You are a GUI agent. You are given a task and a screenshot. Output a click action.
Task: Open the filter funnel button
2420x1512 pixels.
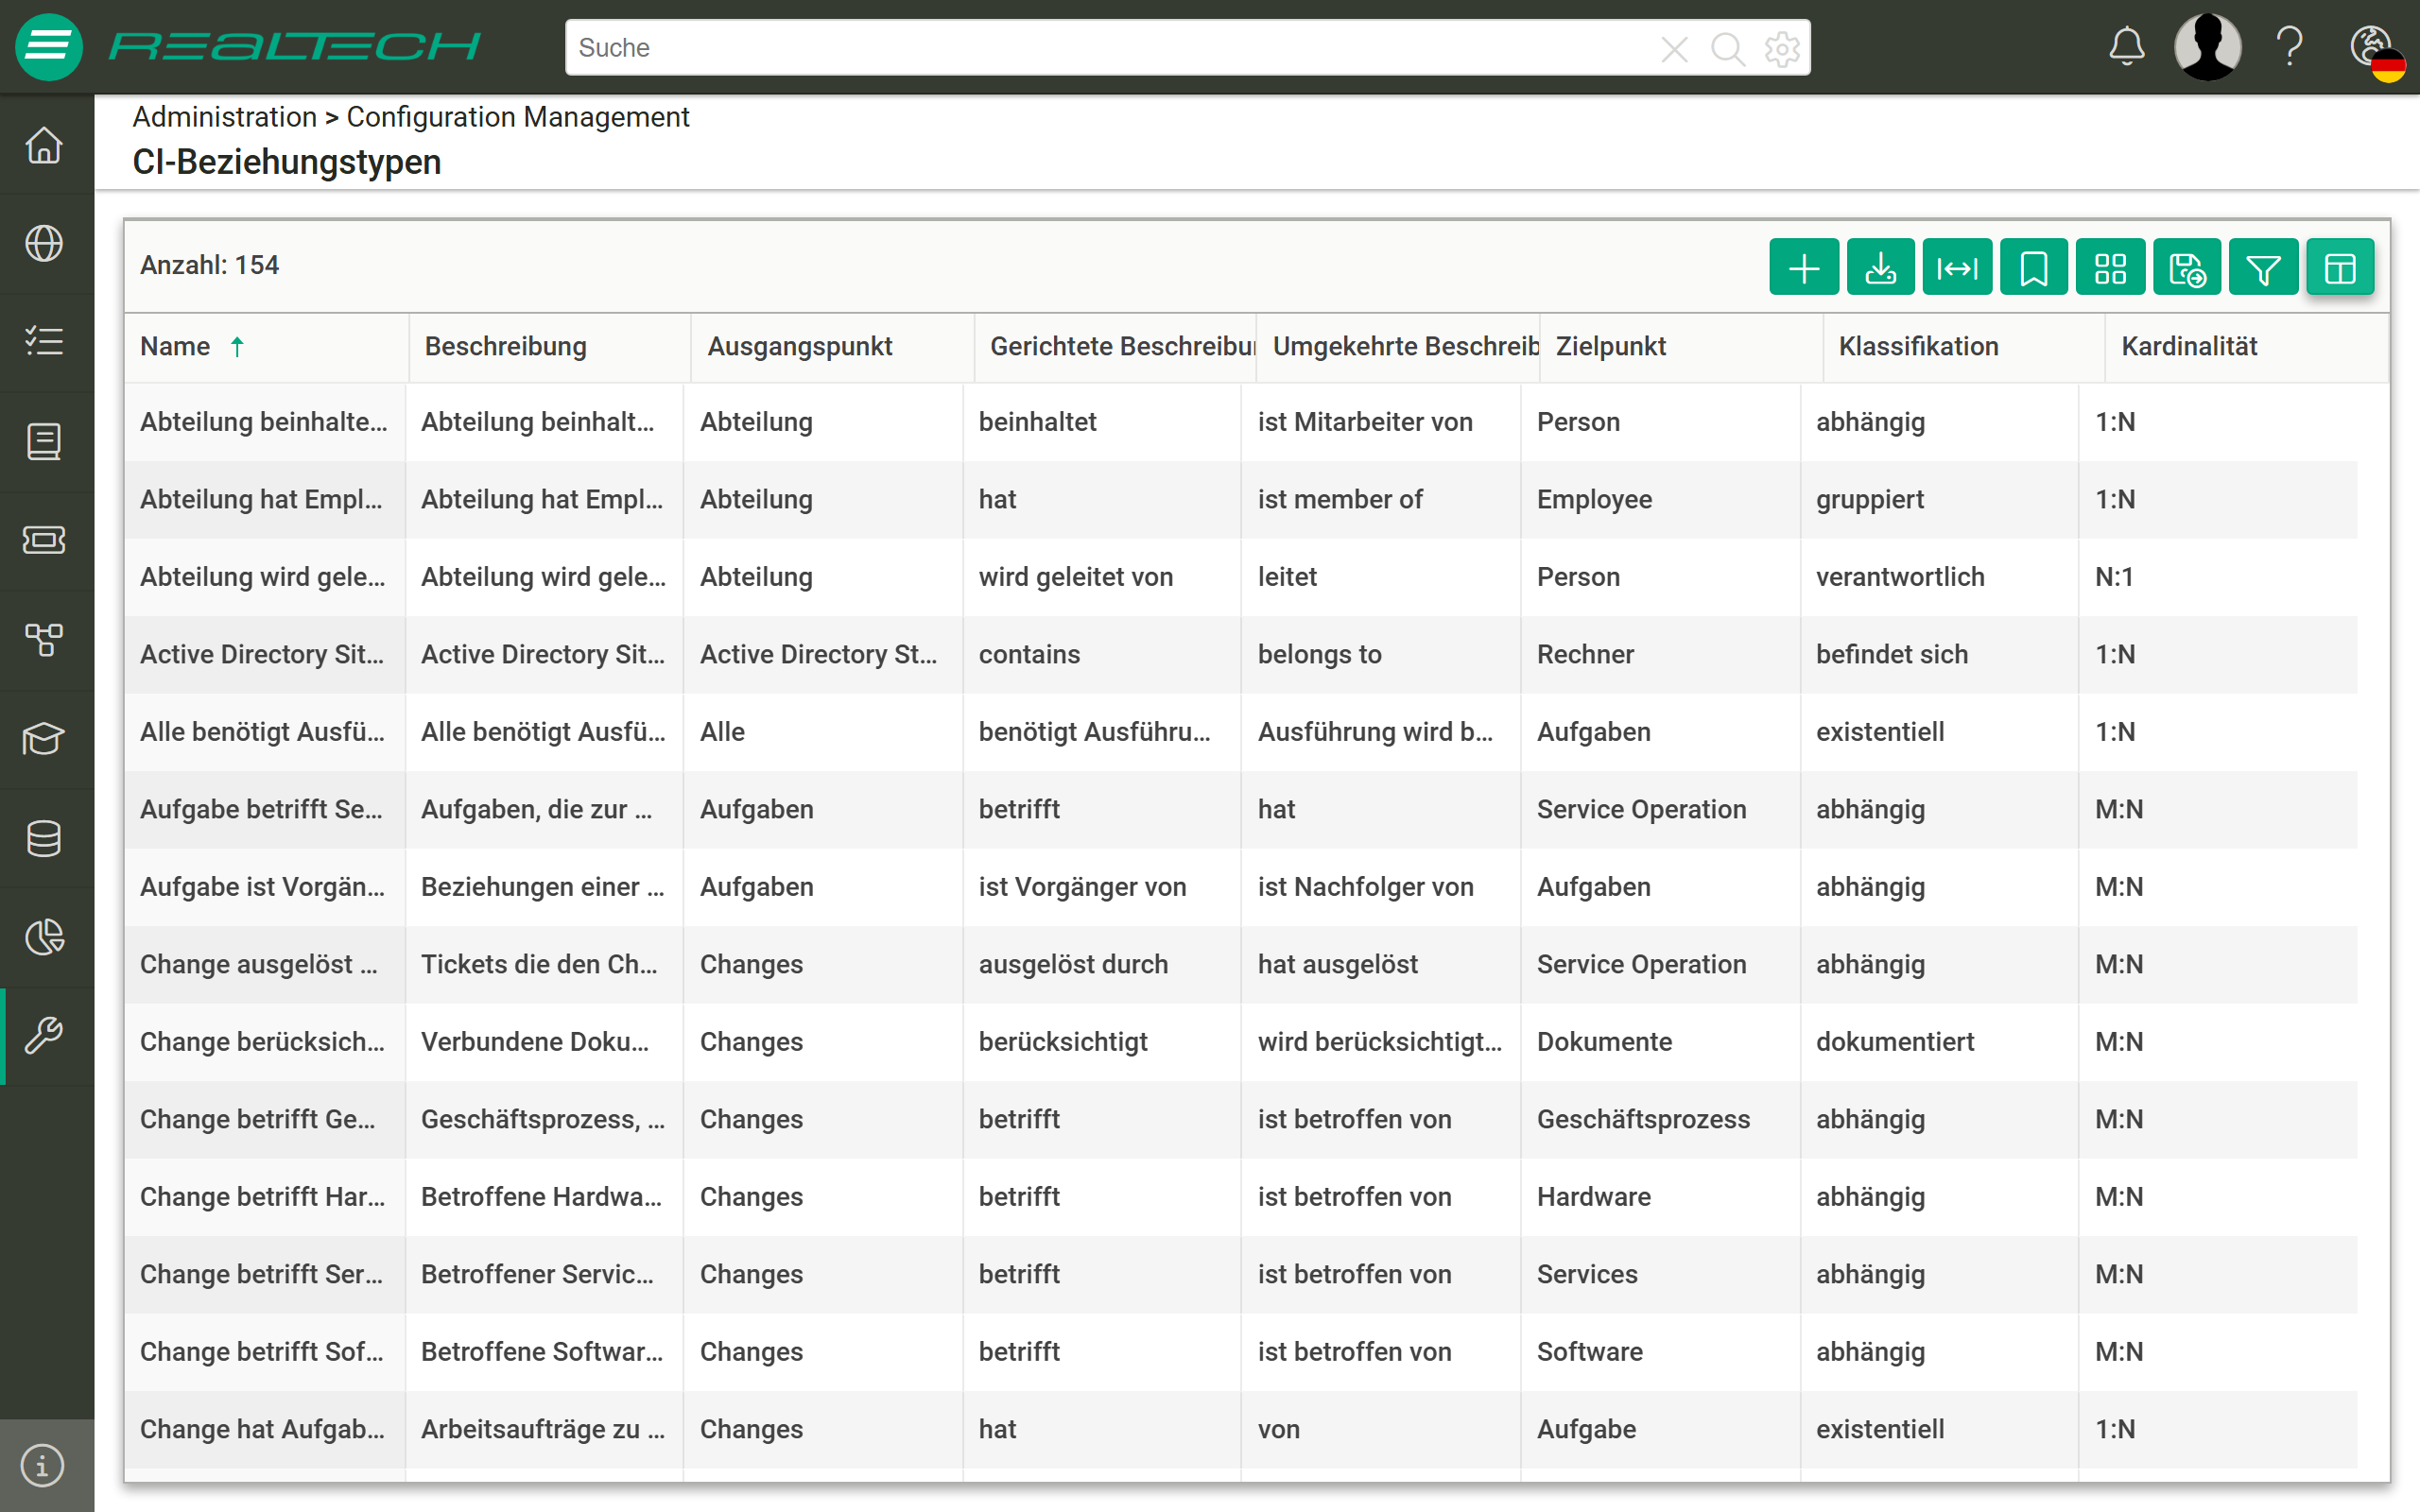click(2263, 268)
